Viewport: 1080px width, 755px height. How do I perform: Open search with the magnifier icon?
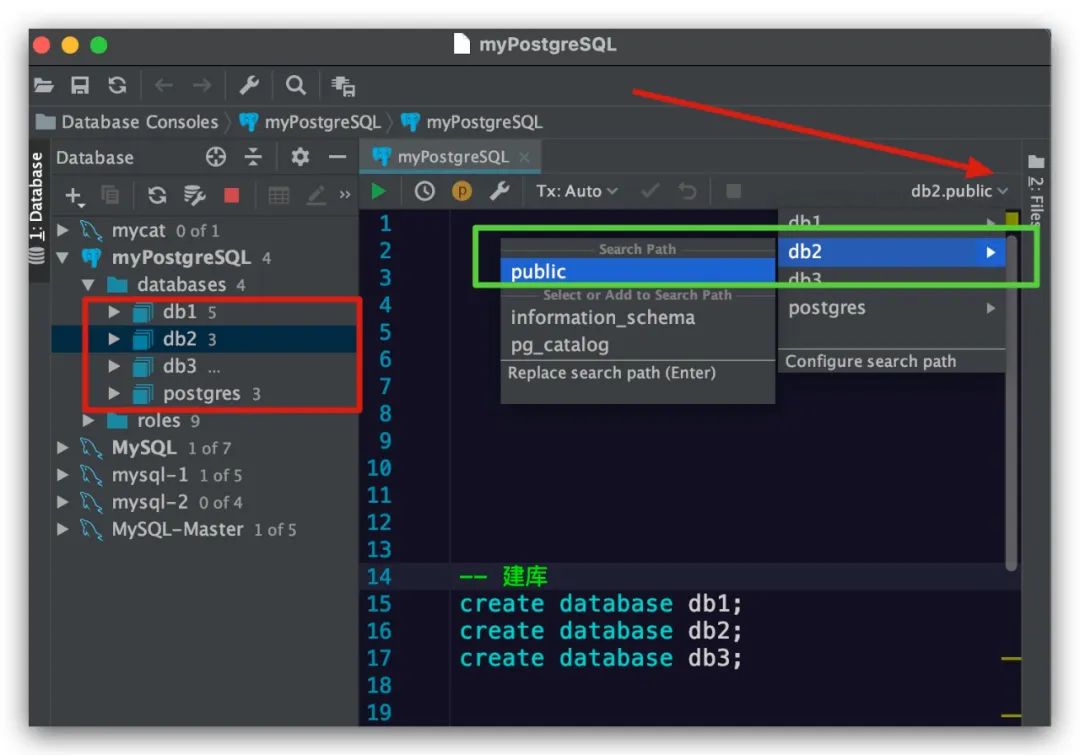[x=295, y=85]
